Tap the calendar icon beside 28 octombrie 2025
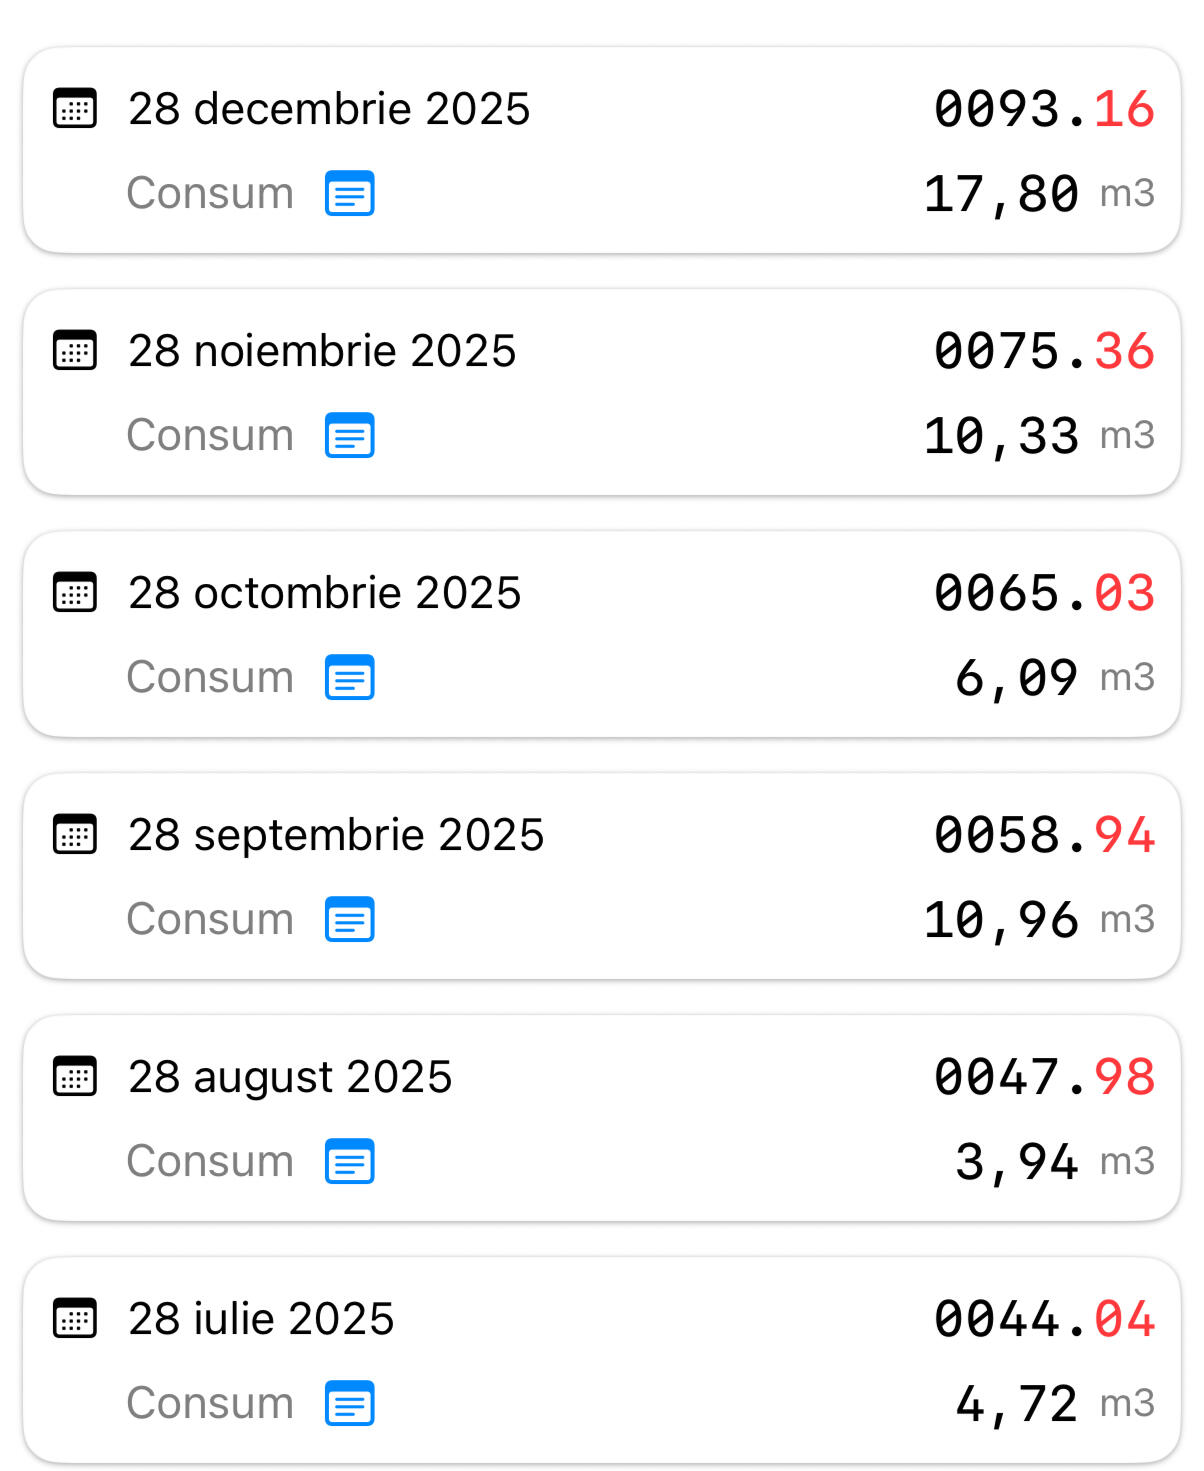 pyautogui.click(x=75, y=593)
